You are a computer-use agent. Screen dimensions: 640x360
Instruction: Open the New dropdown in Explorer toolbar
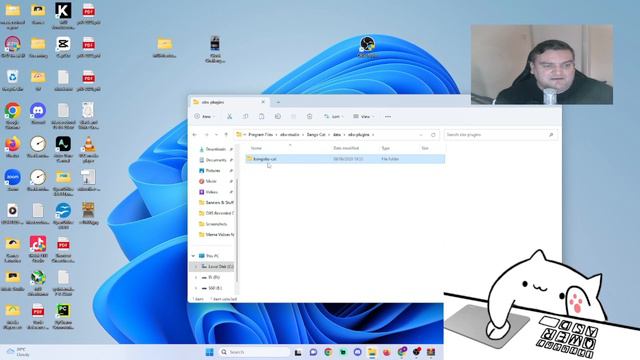[204, 116]
